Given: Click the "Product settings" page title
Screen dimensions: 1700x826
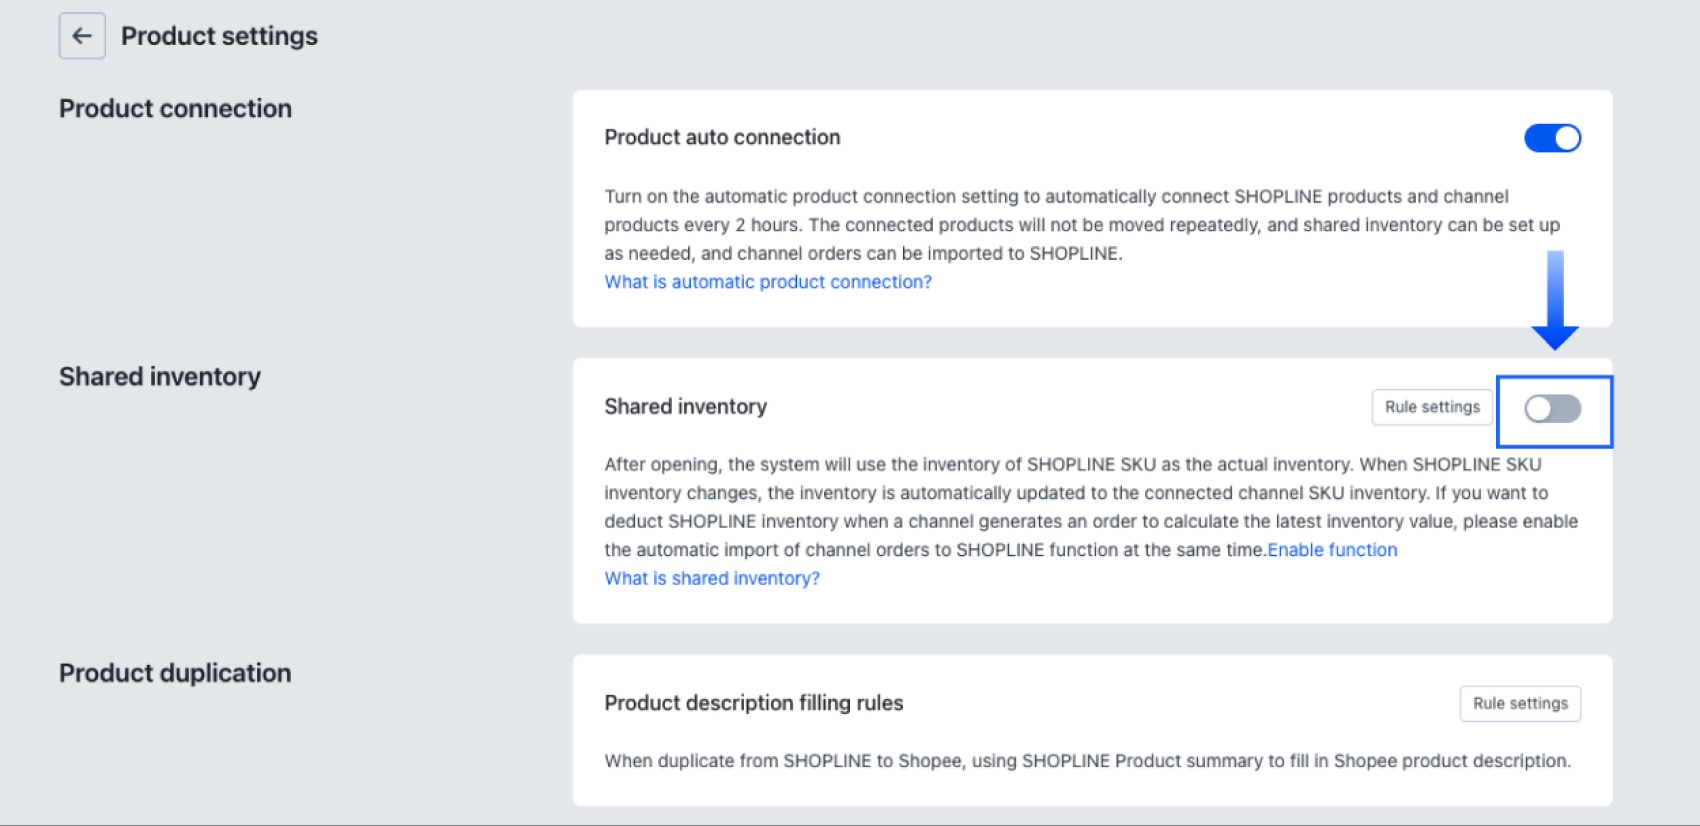Looking at the screenshot, I should (x=219, y=36).
